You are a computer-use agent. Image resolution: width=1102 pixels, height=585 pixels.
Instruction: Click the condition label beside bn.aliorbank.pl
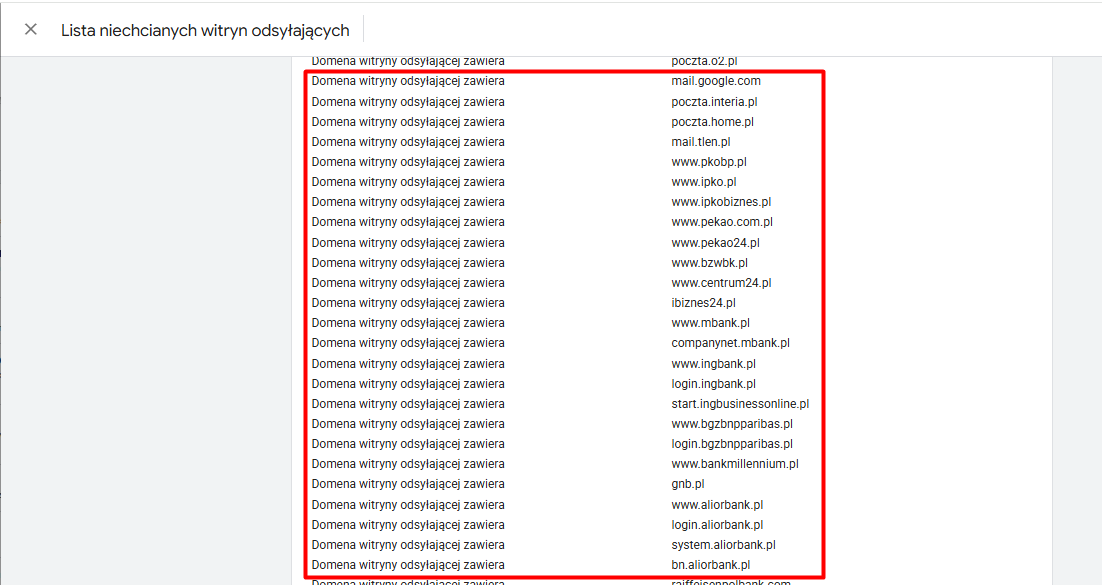(x=408, y=565)
